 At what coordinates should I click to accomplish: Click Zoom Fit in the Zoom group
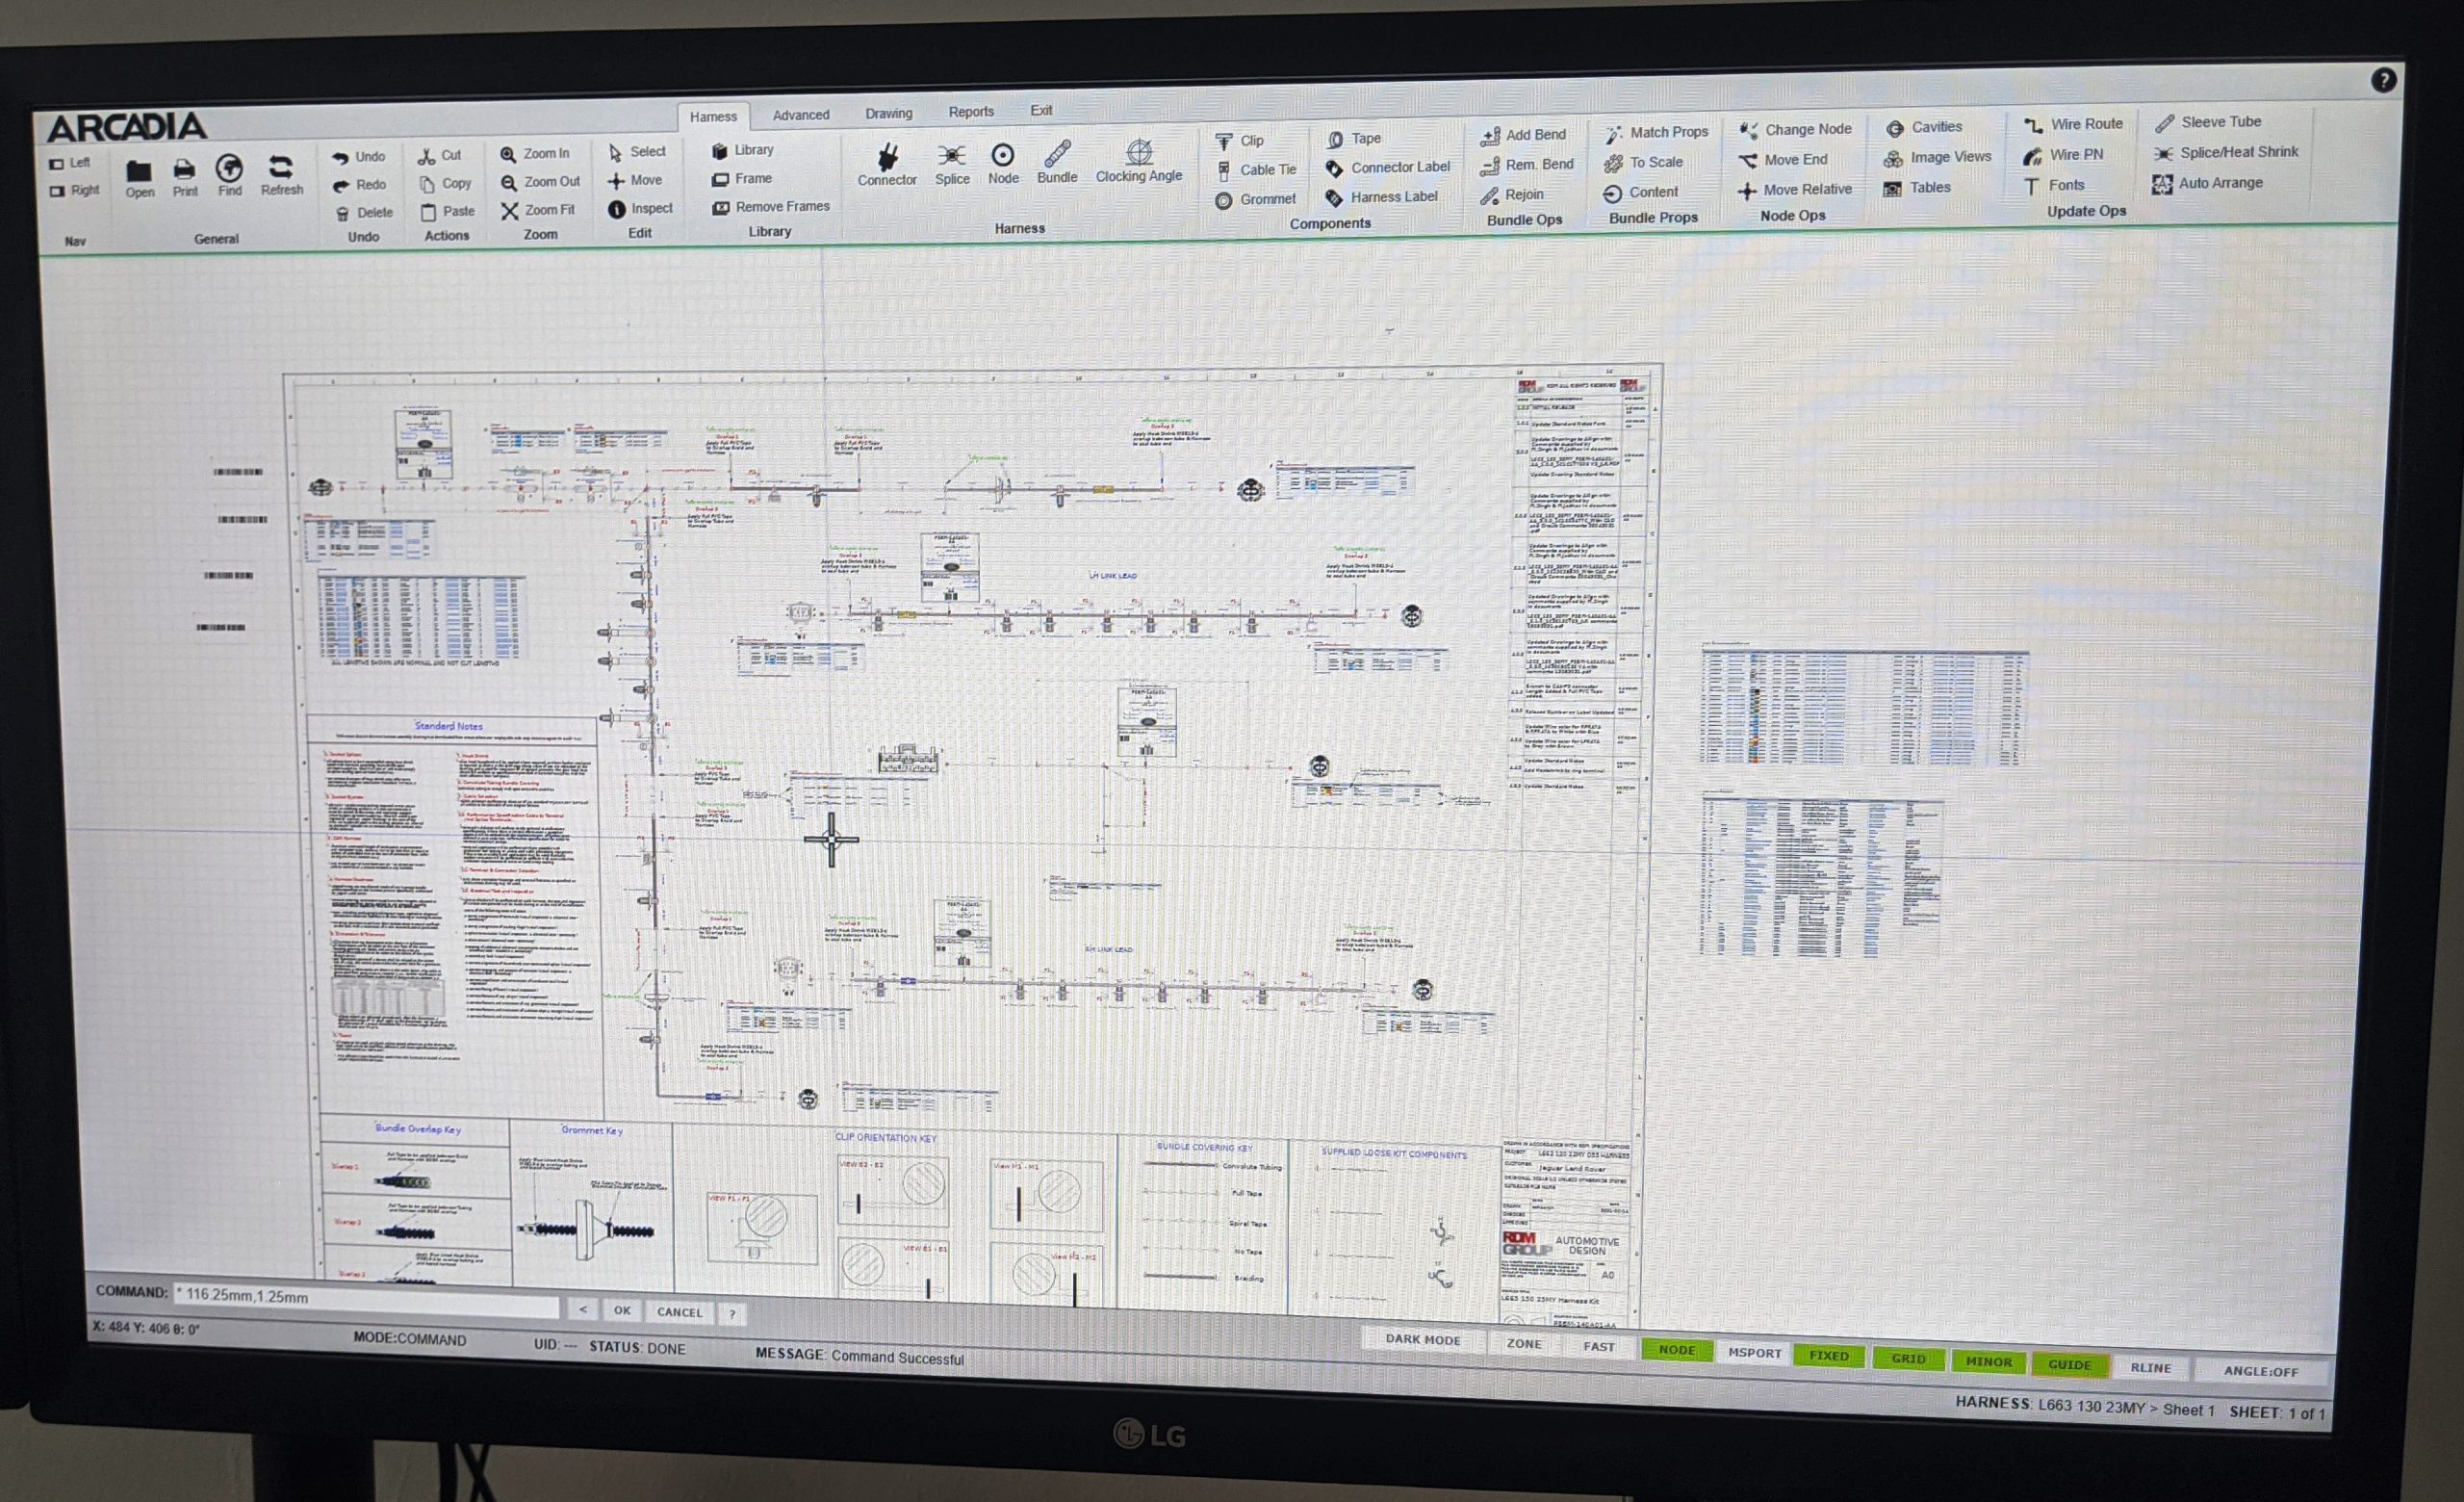coord(539,209)
